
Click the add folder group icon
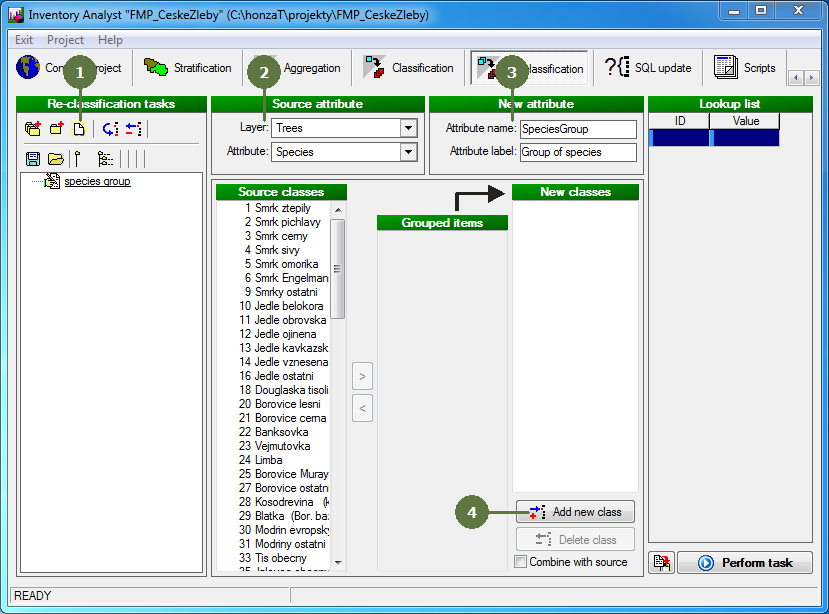[34, 129]
